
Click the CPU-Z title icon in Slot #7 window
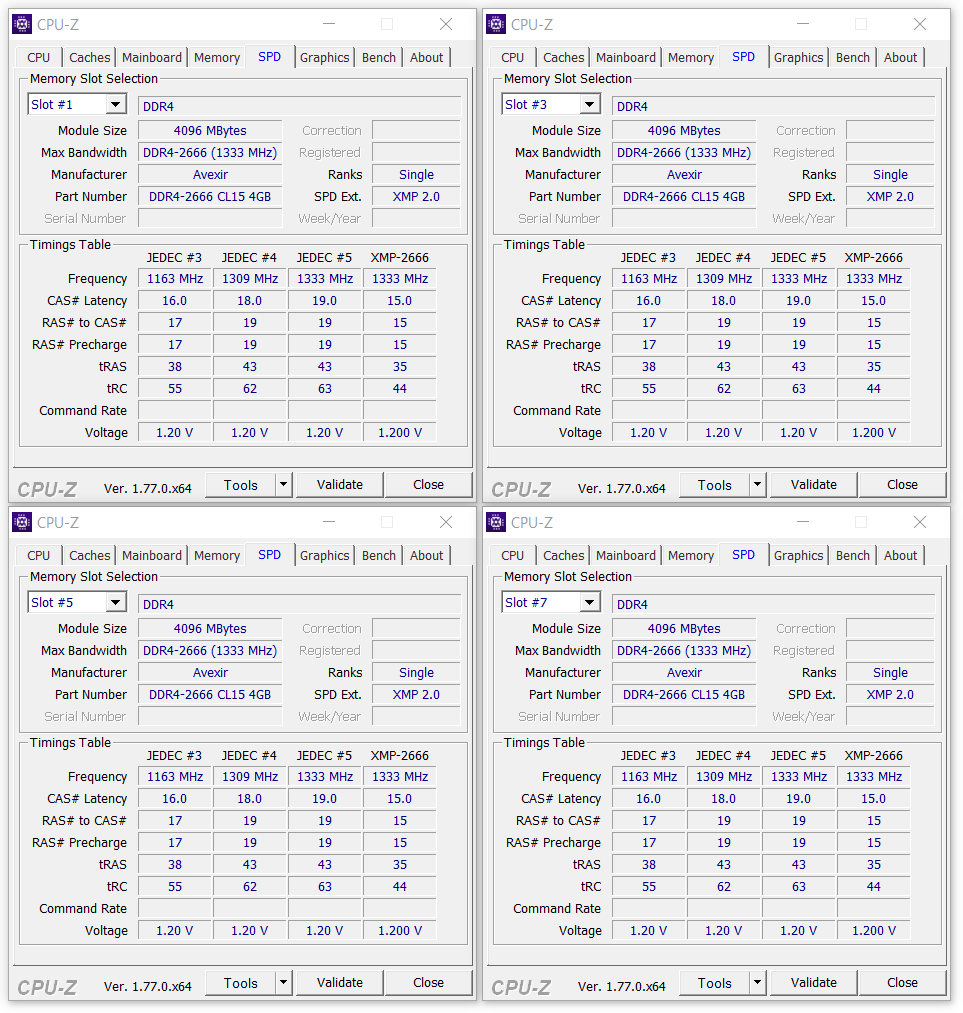496,522
